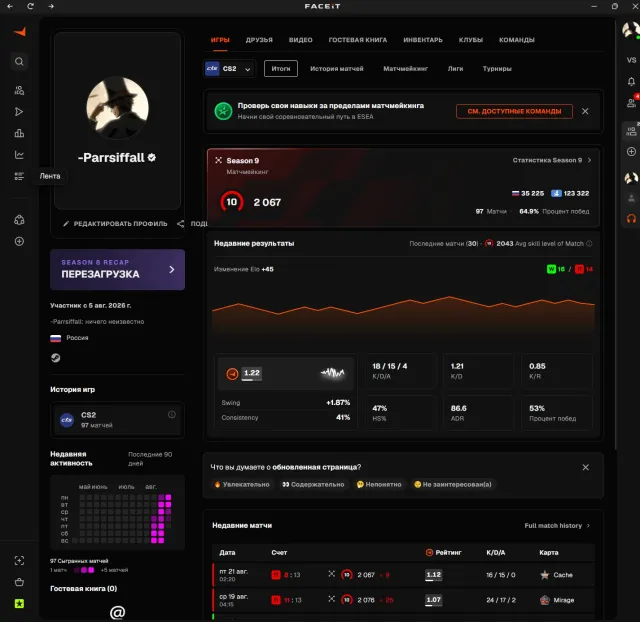Open the Steam account icon in profile

pyautogui.click(x=56, y=358)
